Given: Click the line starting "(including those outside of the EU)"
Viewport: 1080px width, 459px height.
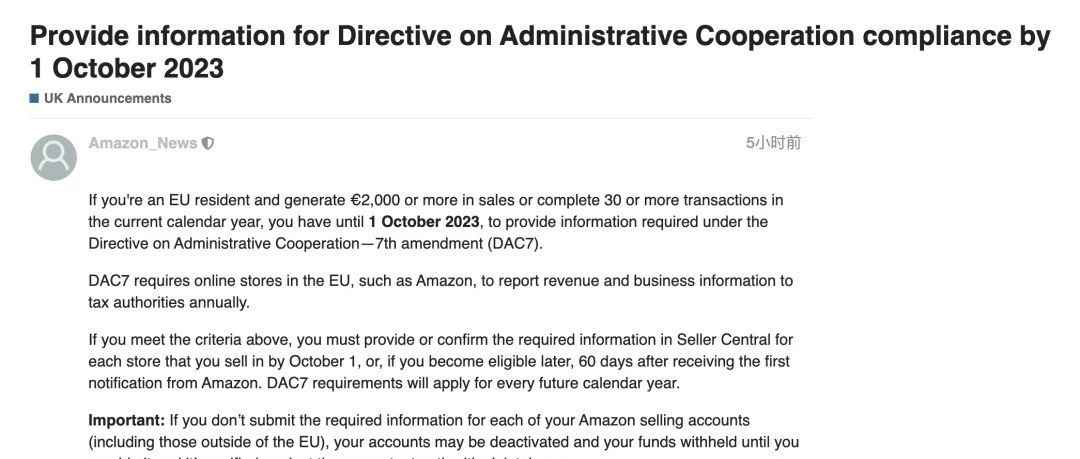Looking at the screenshot, I should (x=444, y=442).
